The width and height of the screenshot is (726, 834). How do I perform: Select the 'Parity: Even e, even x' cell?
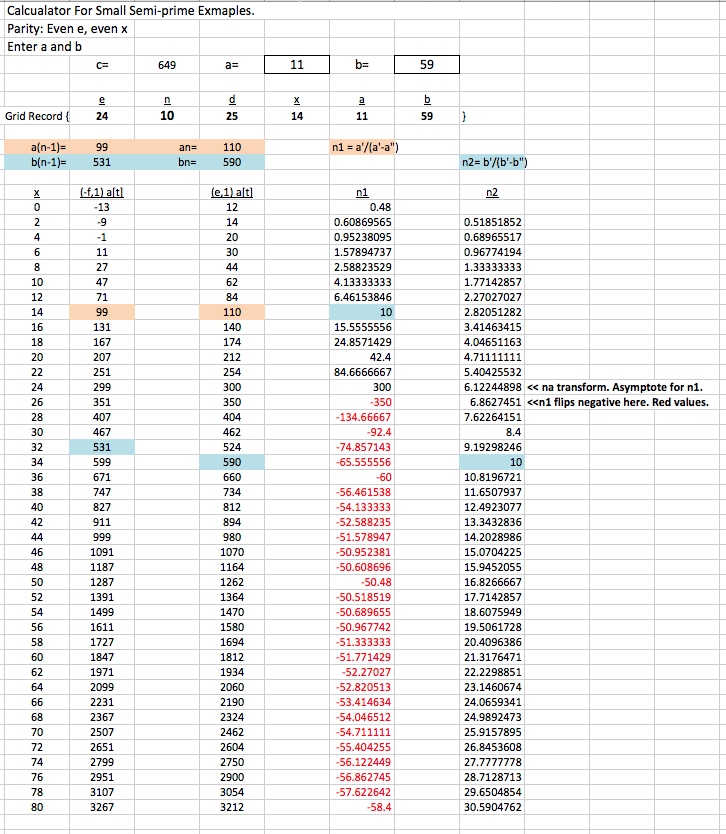point(68,29)
